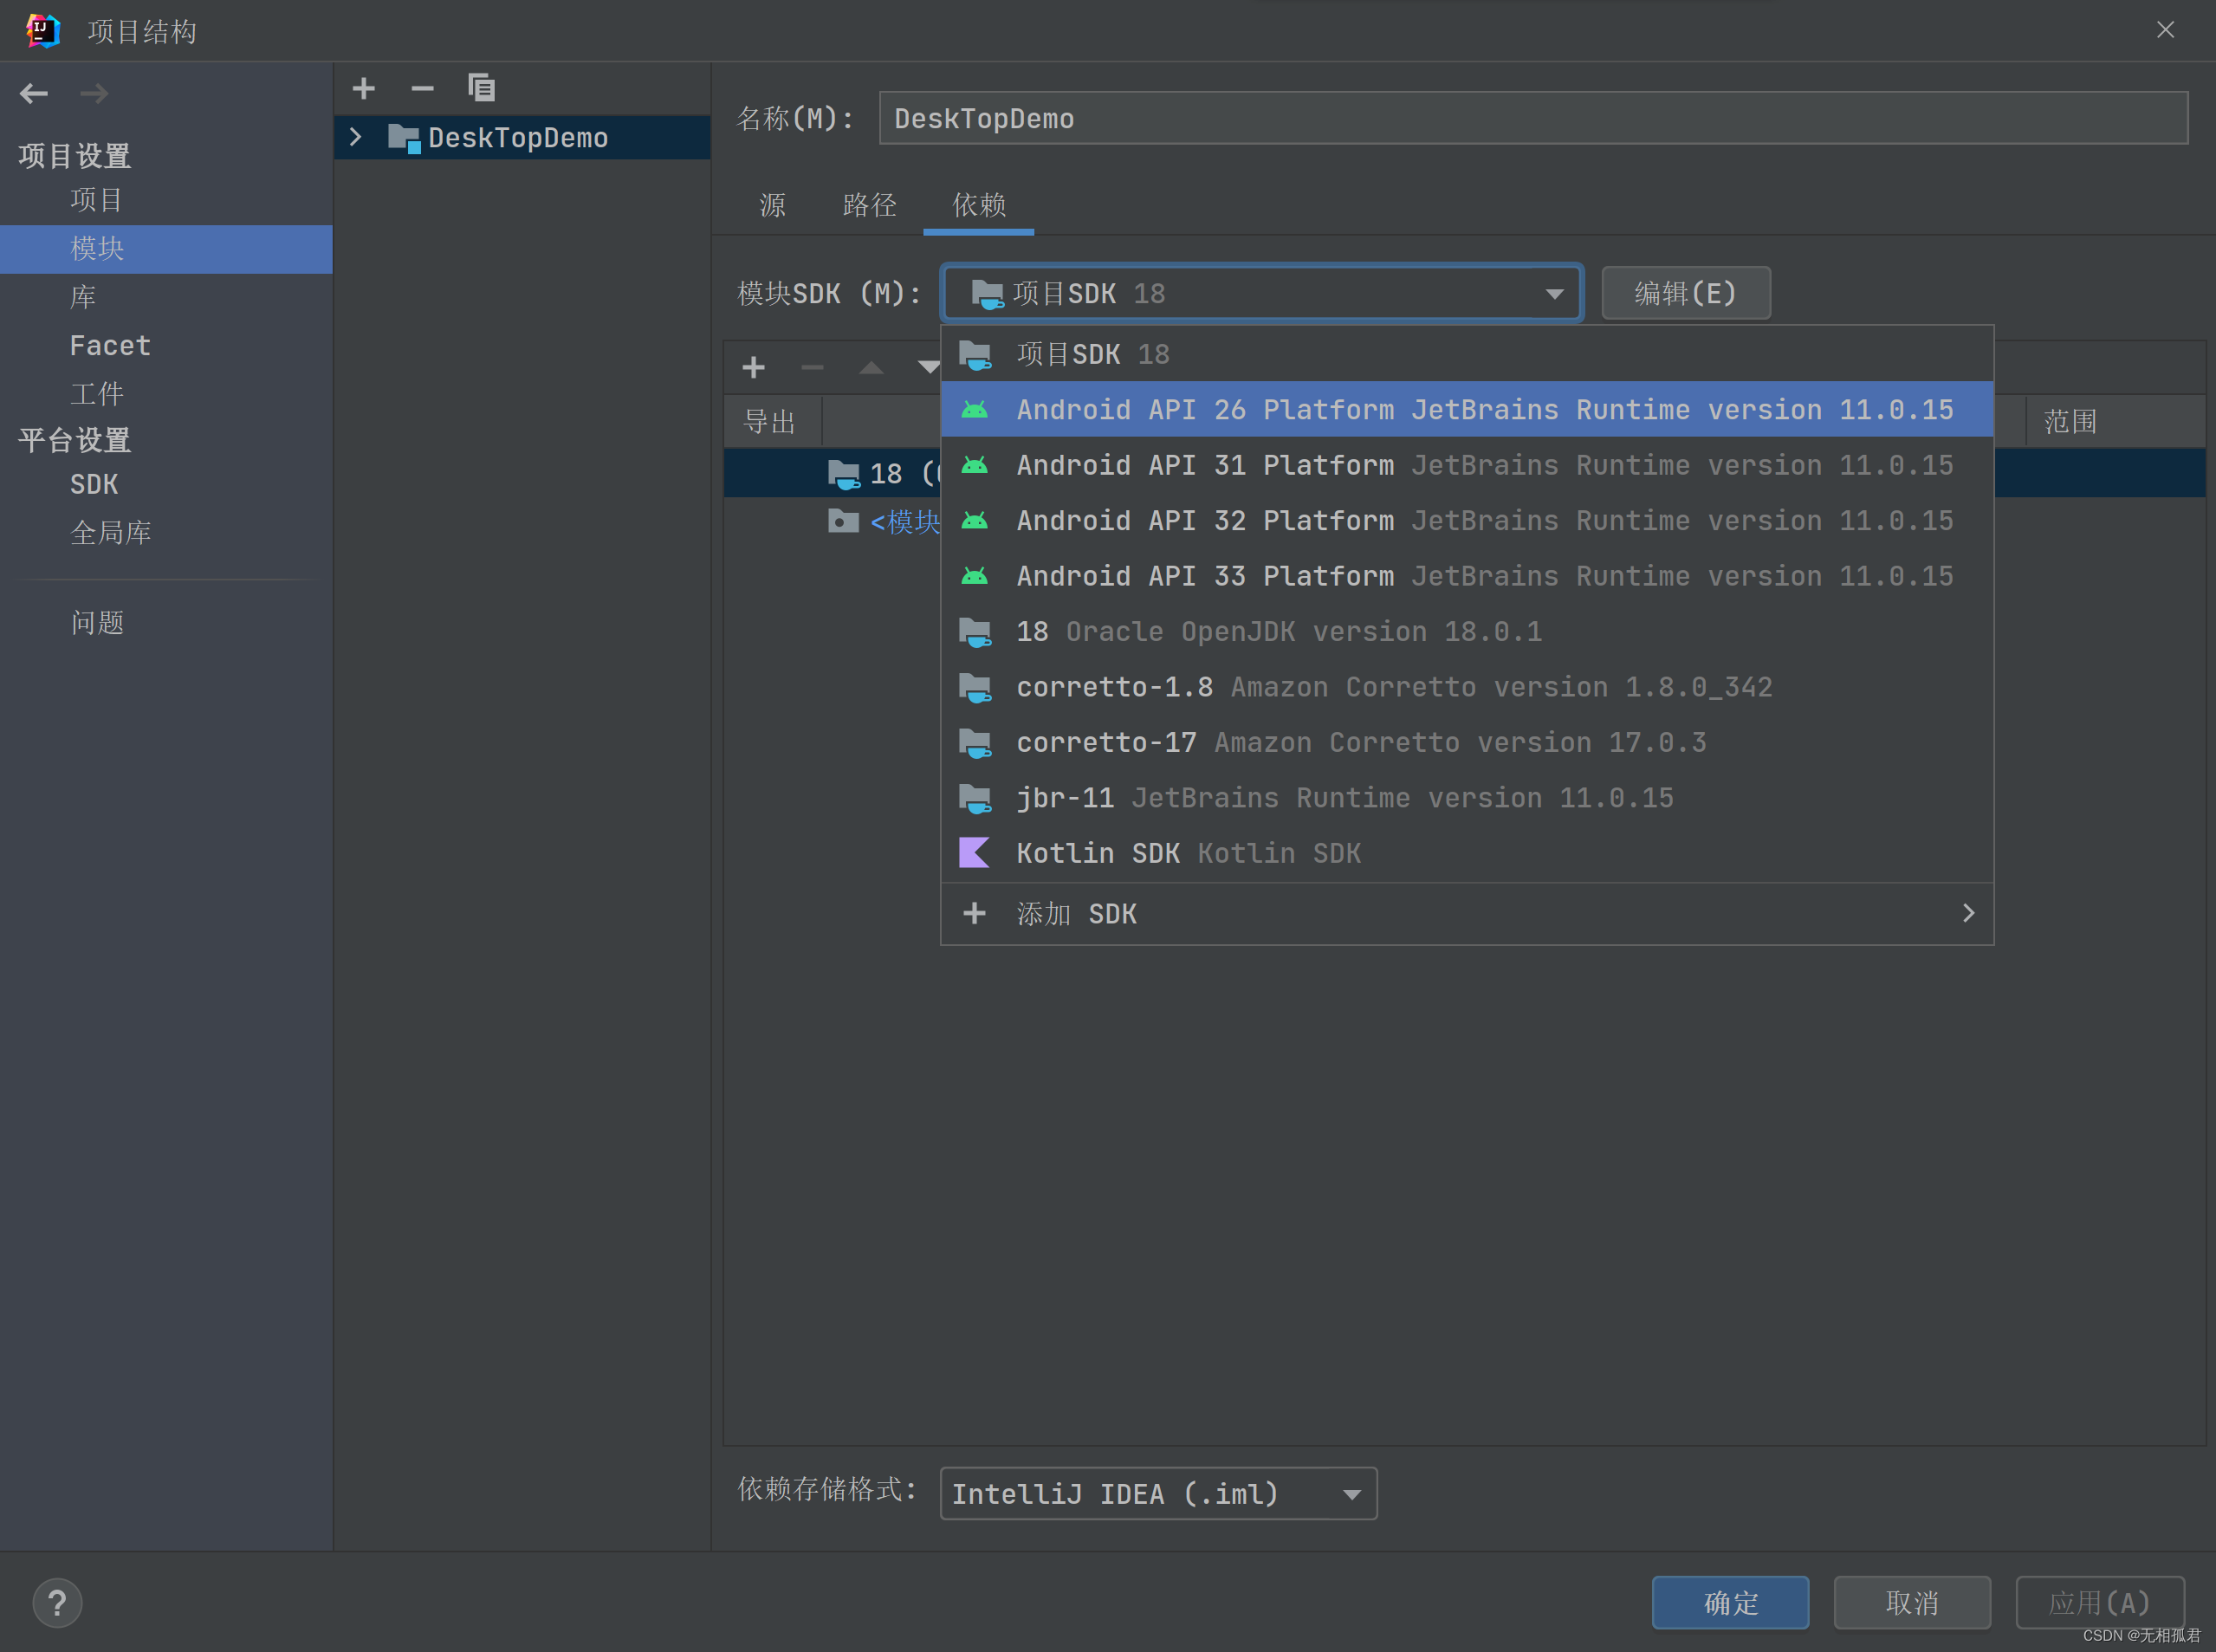Open the Facet settings in sidebar
This screenshot has height=1652, width=2216.
(110, 345)
